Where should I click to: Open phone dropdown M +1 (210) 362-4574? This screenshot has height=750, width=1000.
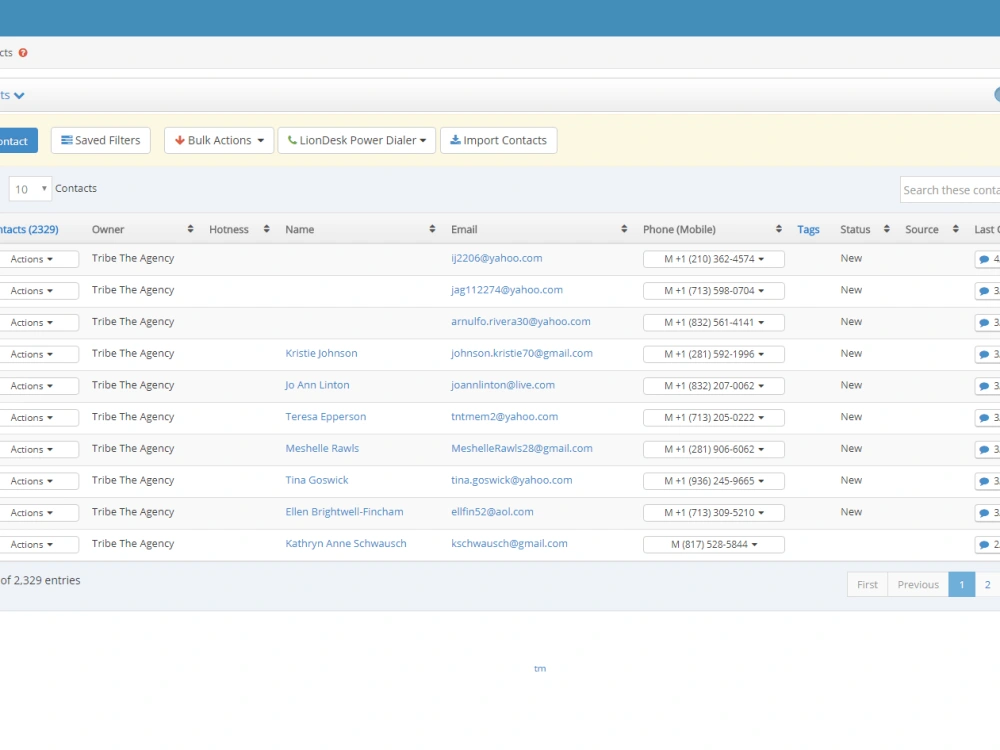click(714, 259)
